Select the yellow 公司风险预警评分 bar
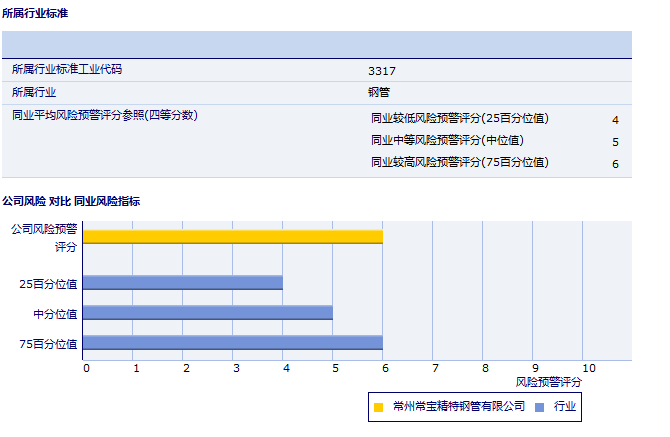 click(232, 237)
